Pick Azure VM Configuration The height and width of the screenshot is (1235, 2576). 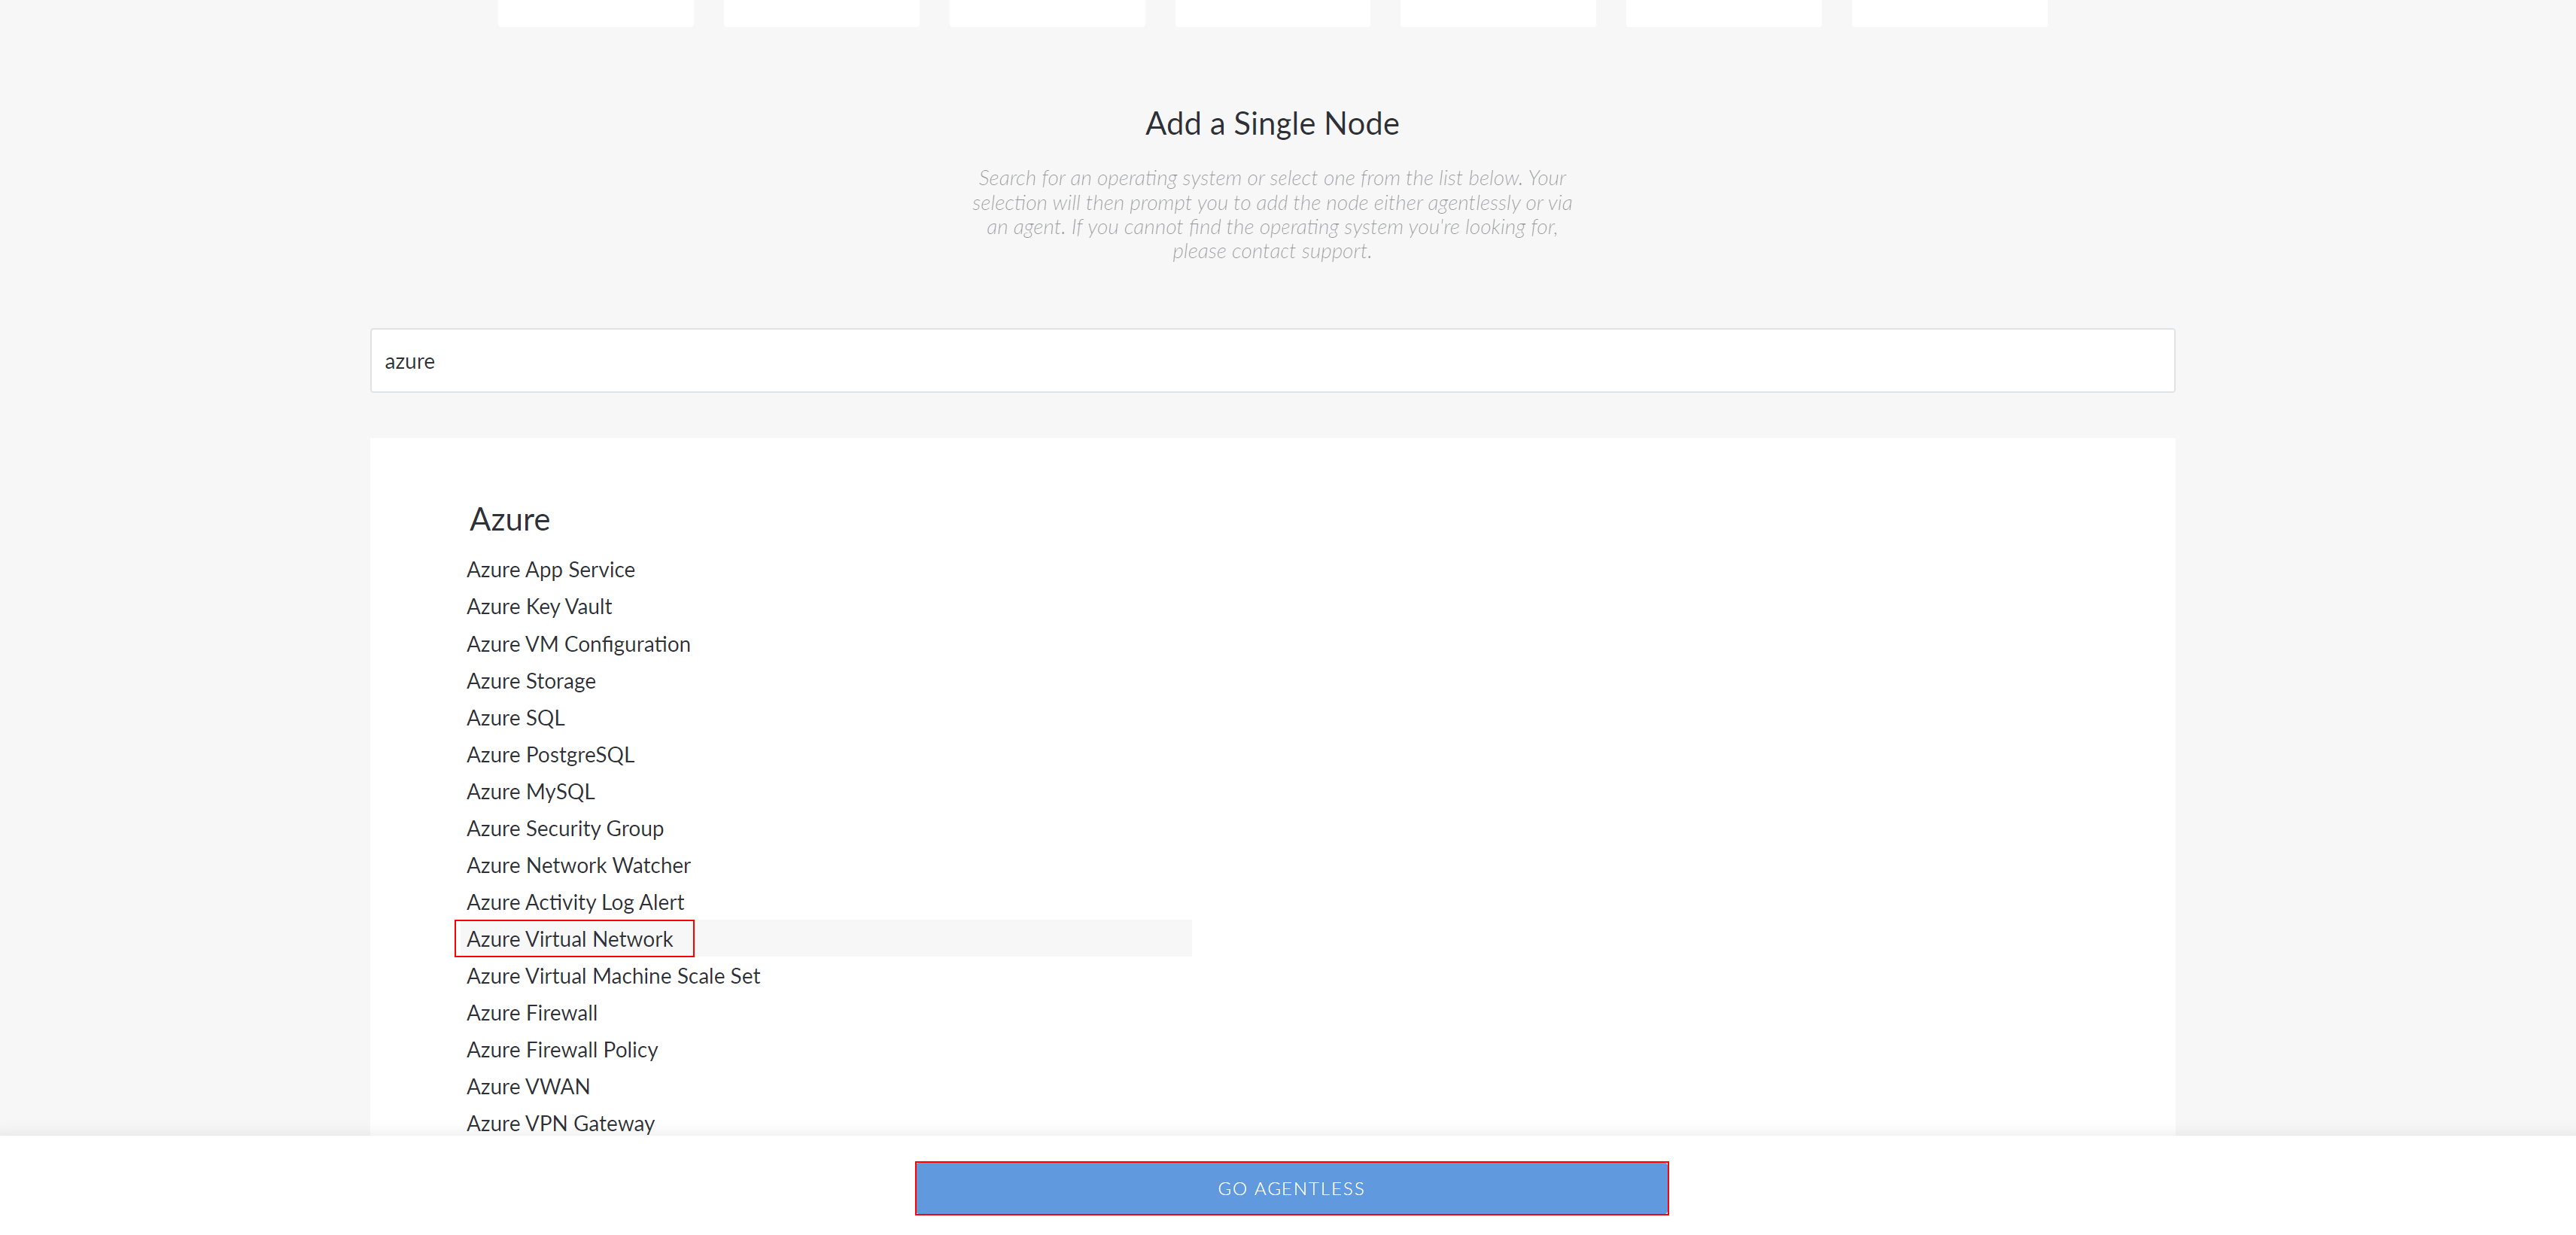pyautogui.click(x=578, y=644)
